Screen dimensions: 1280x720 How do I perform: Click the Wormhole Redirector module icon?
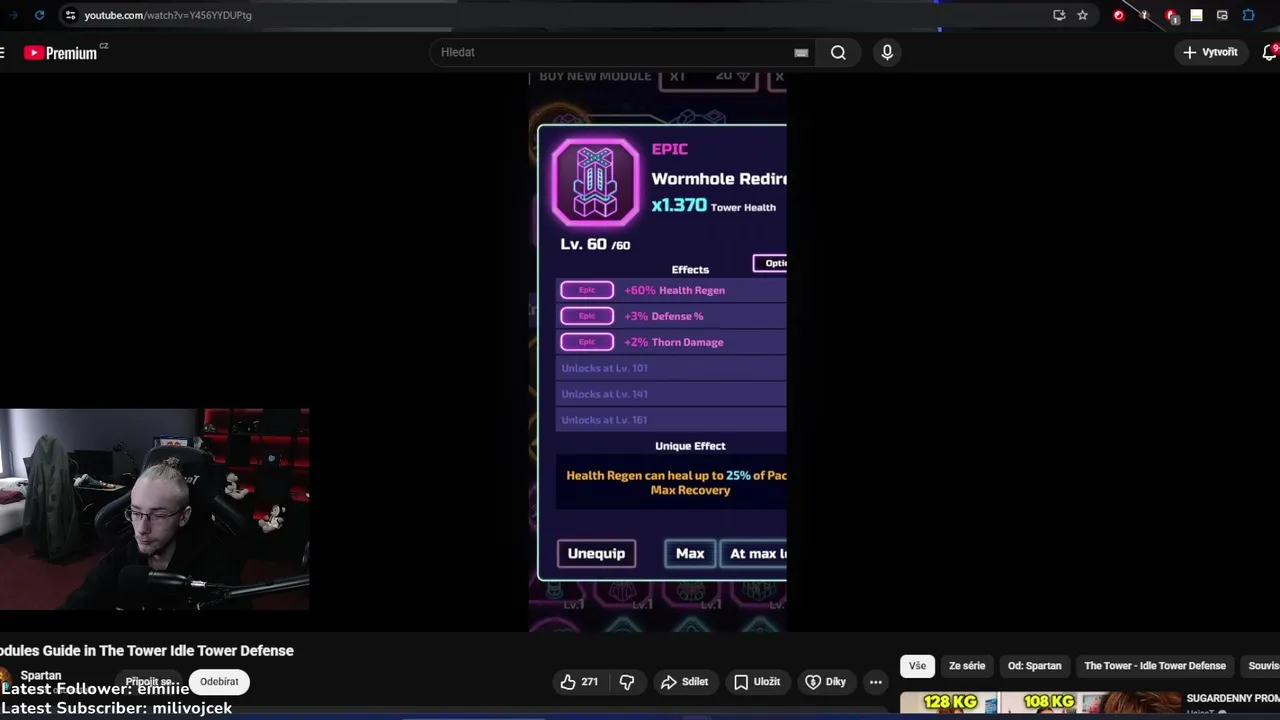coord(595,182)
